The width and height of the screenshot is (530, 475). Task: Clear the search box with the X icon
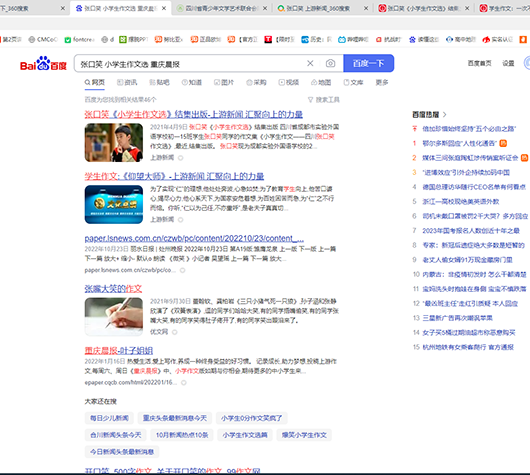coord(310,63)
